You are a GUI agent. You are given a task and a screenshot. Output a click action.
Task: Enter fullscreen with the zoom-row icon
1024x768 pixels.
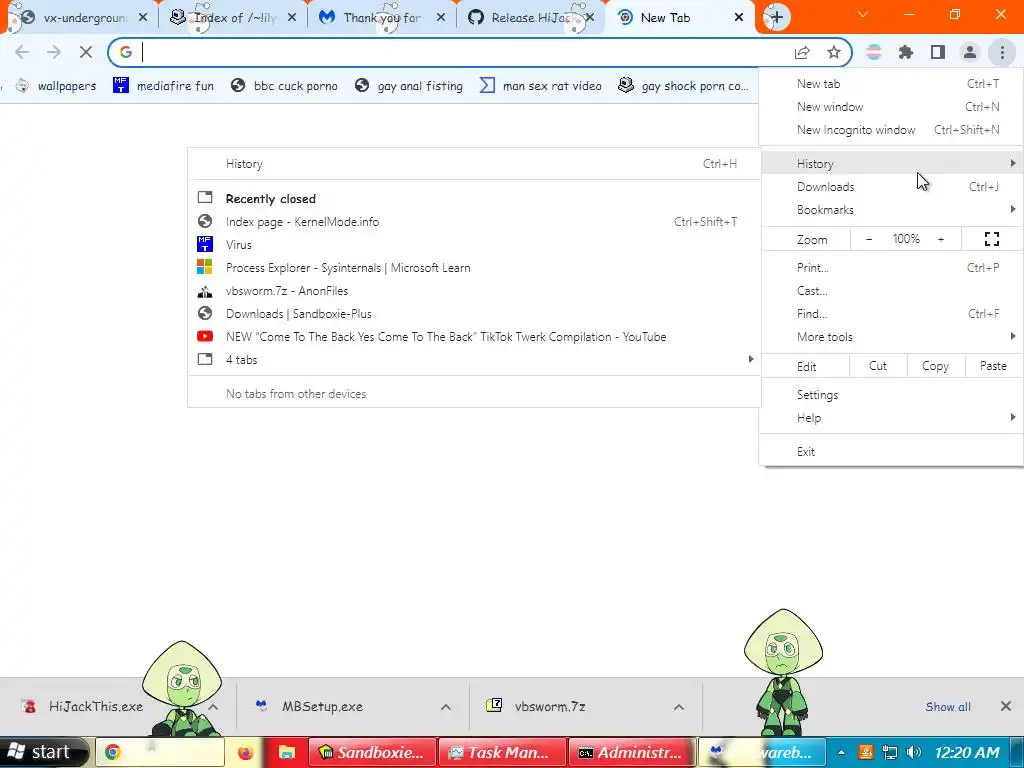(991, 240)
